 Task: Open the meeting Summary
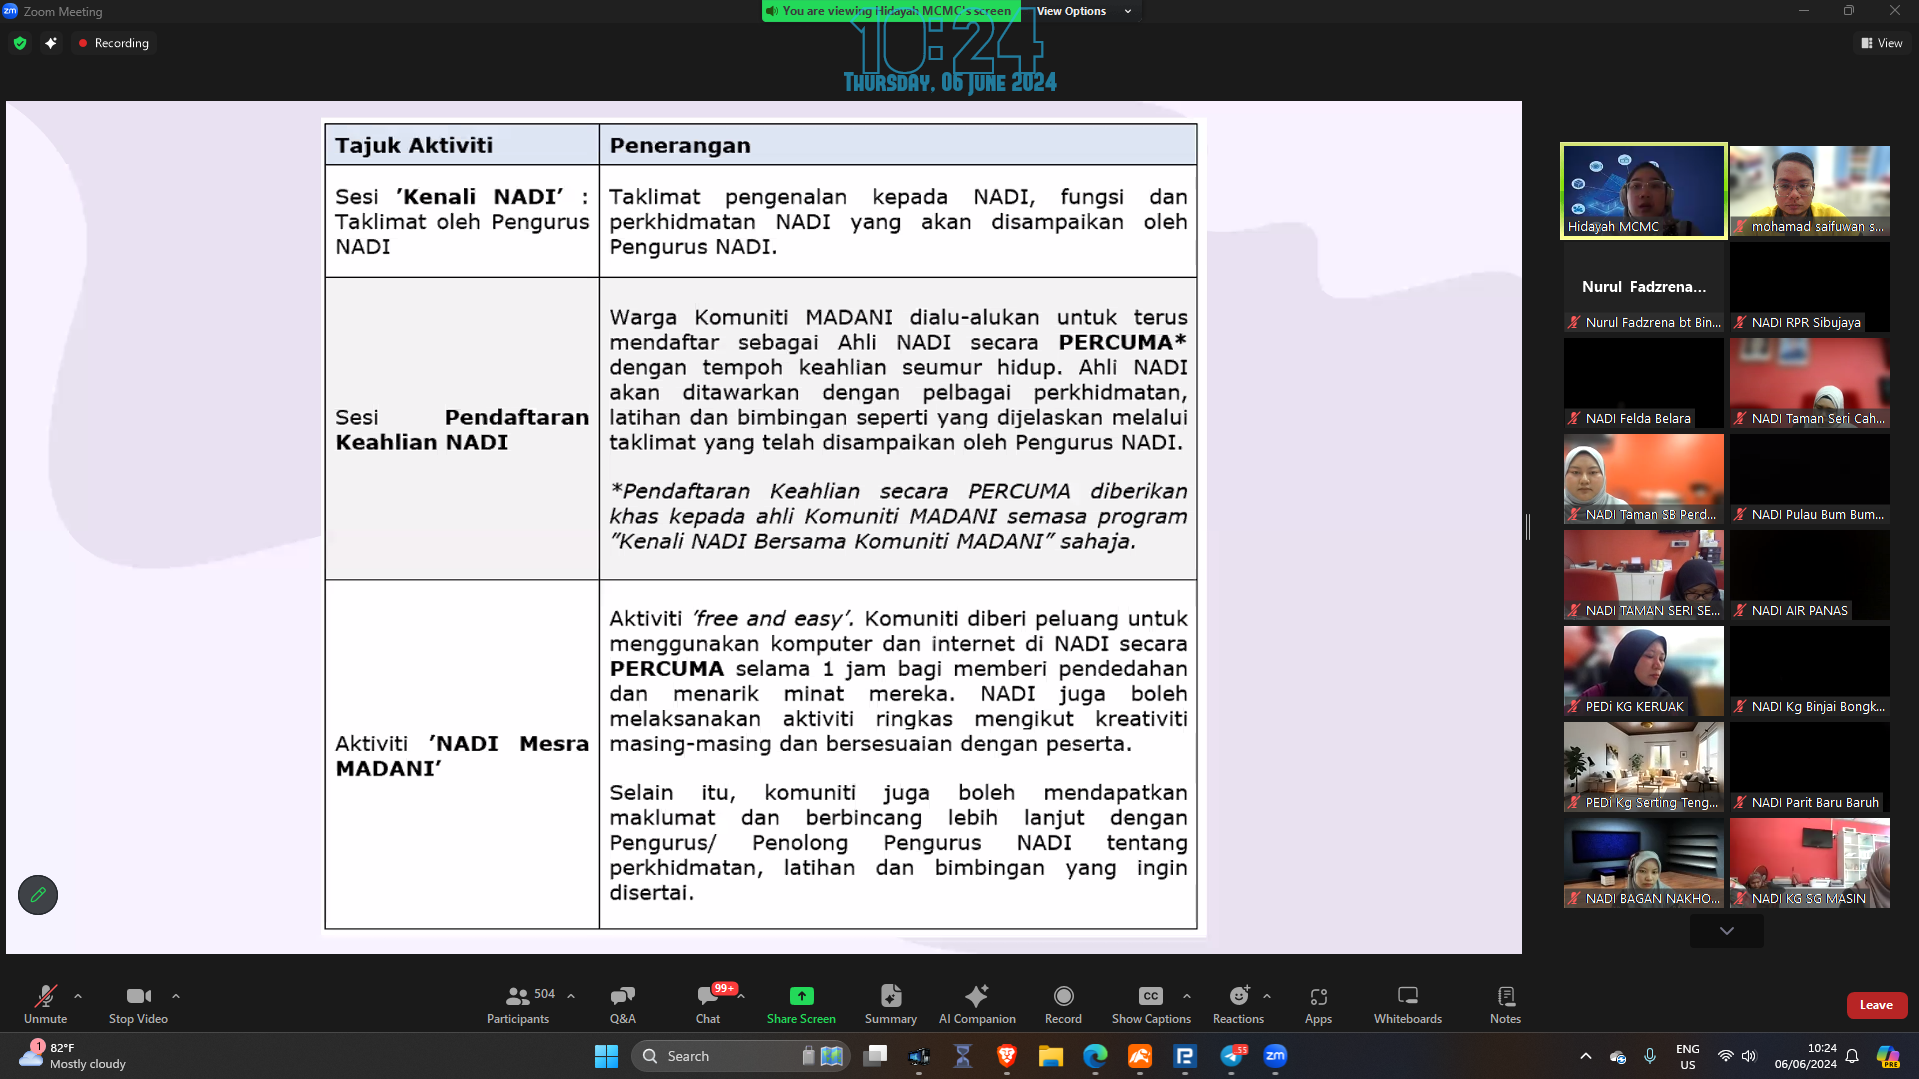pyautogui.click(x=890, y=1004)
